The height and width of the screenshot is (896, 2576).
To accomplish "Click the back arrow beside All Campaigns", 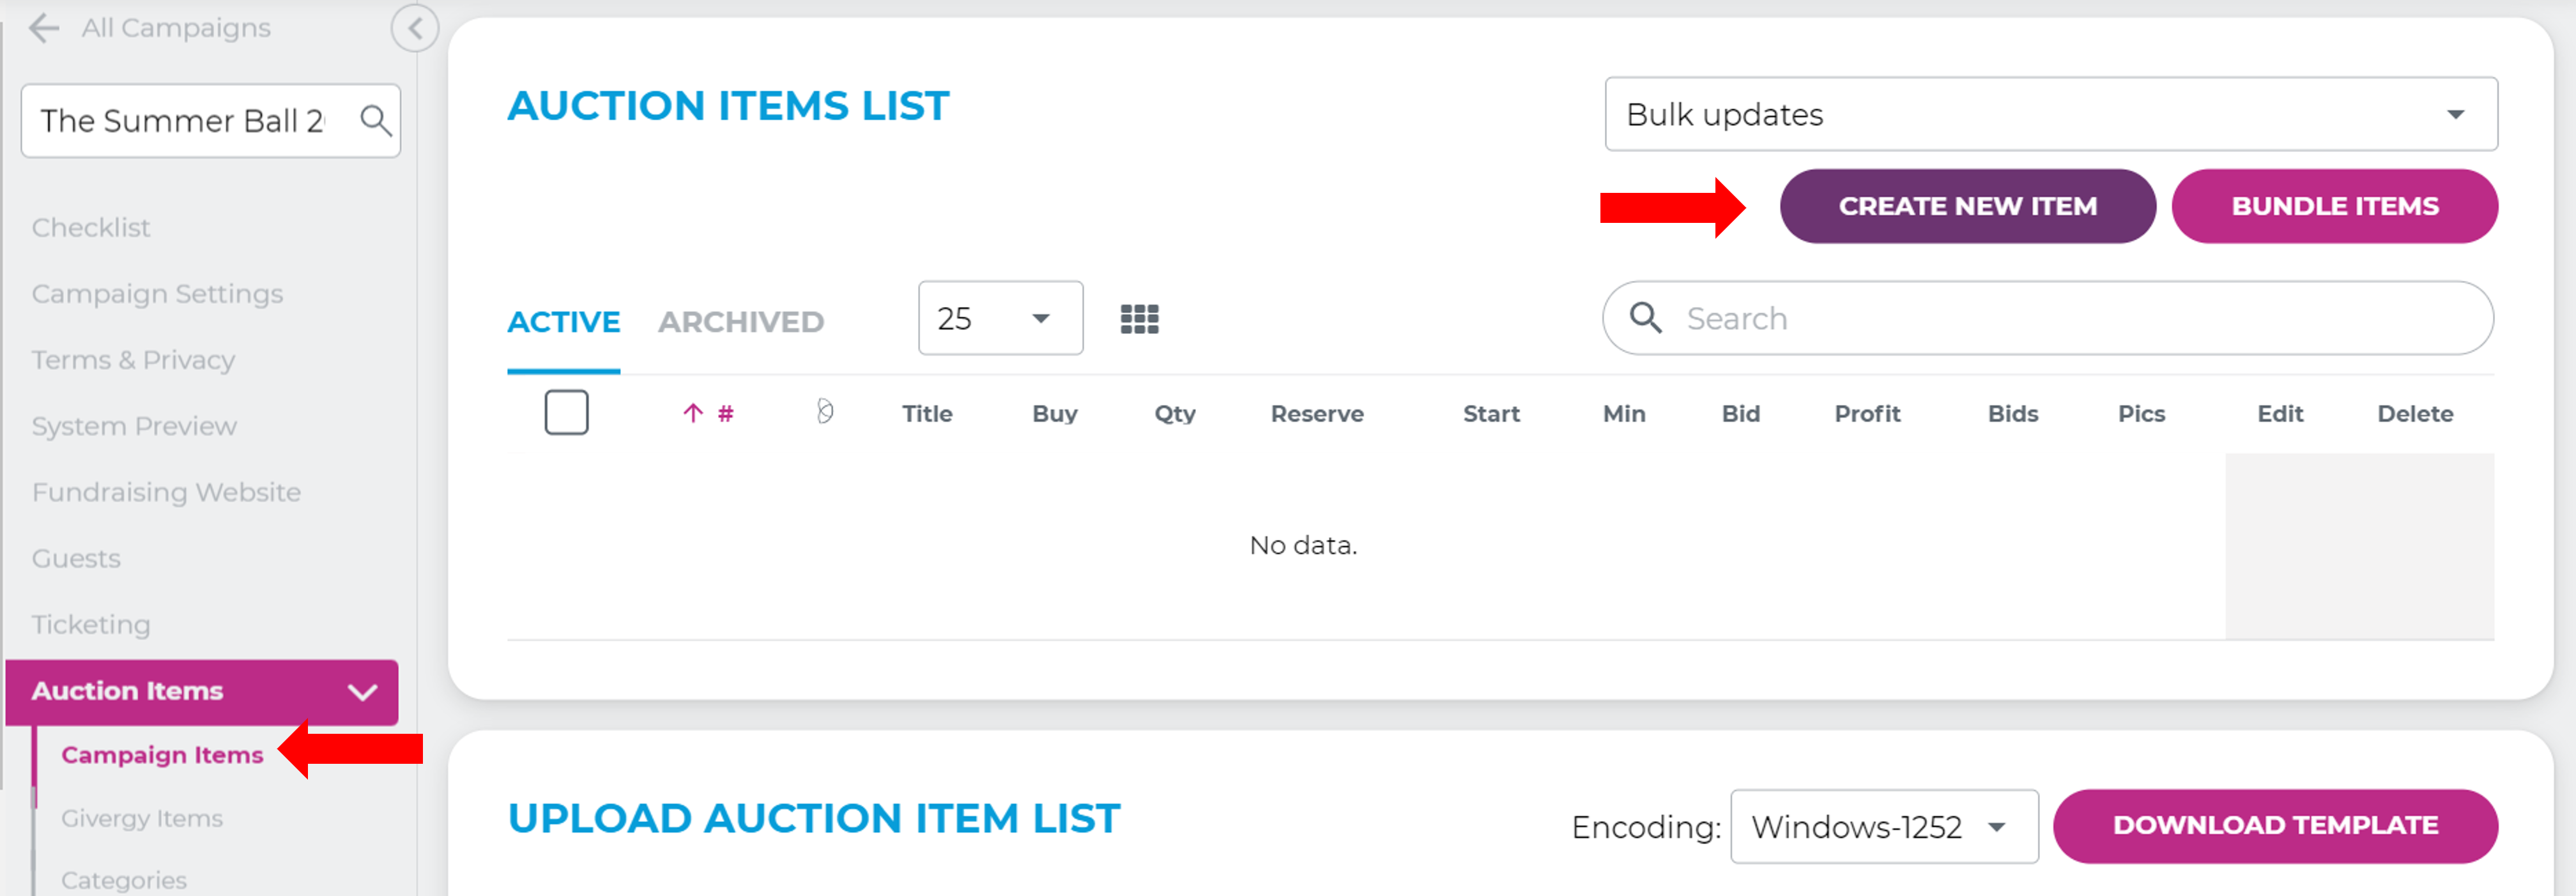I will point(44,28).
